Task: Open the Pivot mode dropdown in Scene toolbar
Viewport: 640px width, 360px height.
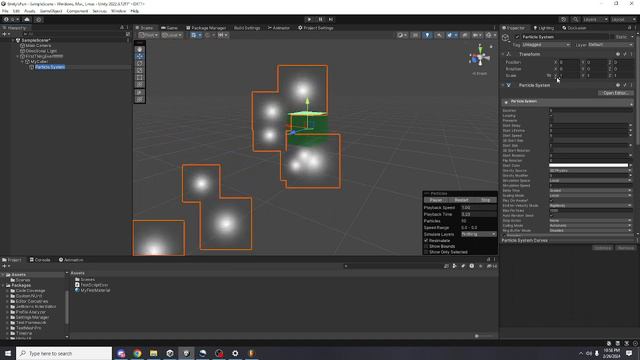Action: (148, 35)
